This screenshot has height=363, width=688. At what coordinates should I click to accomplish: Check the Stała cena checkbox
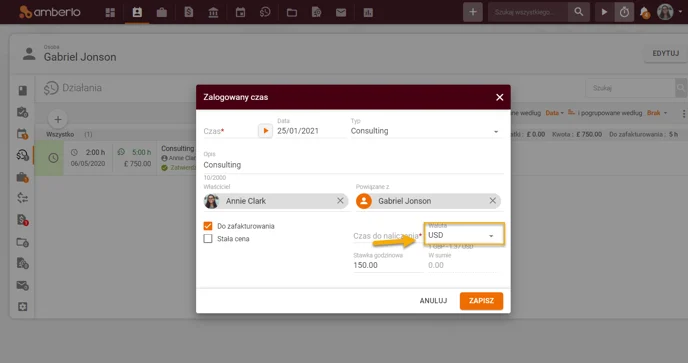[208, 239]
